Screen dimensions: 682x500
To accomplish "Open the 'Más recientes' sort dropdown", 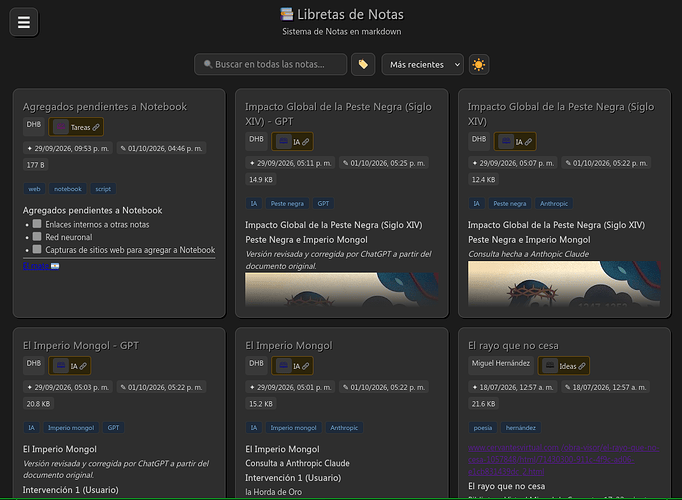I will point(422,64).
